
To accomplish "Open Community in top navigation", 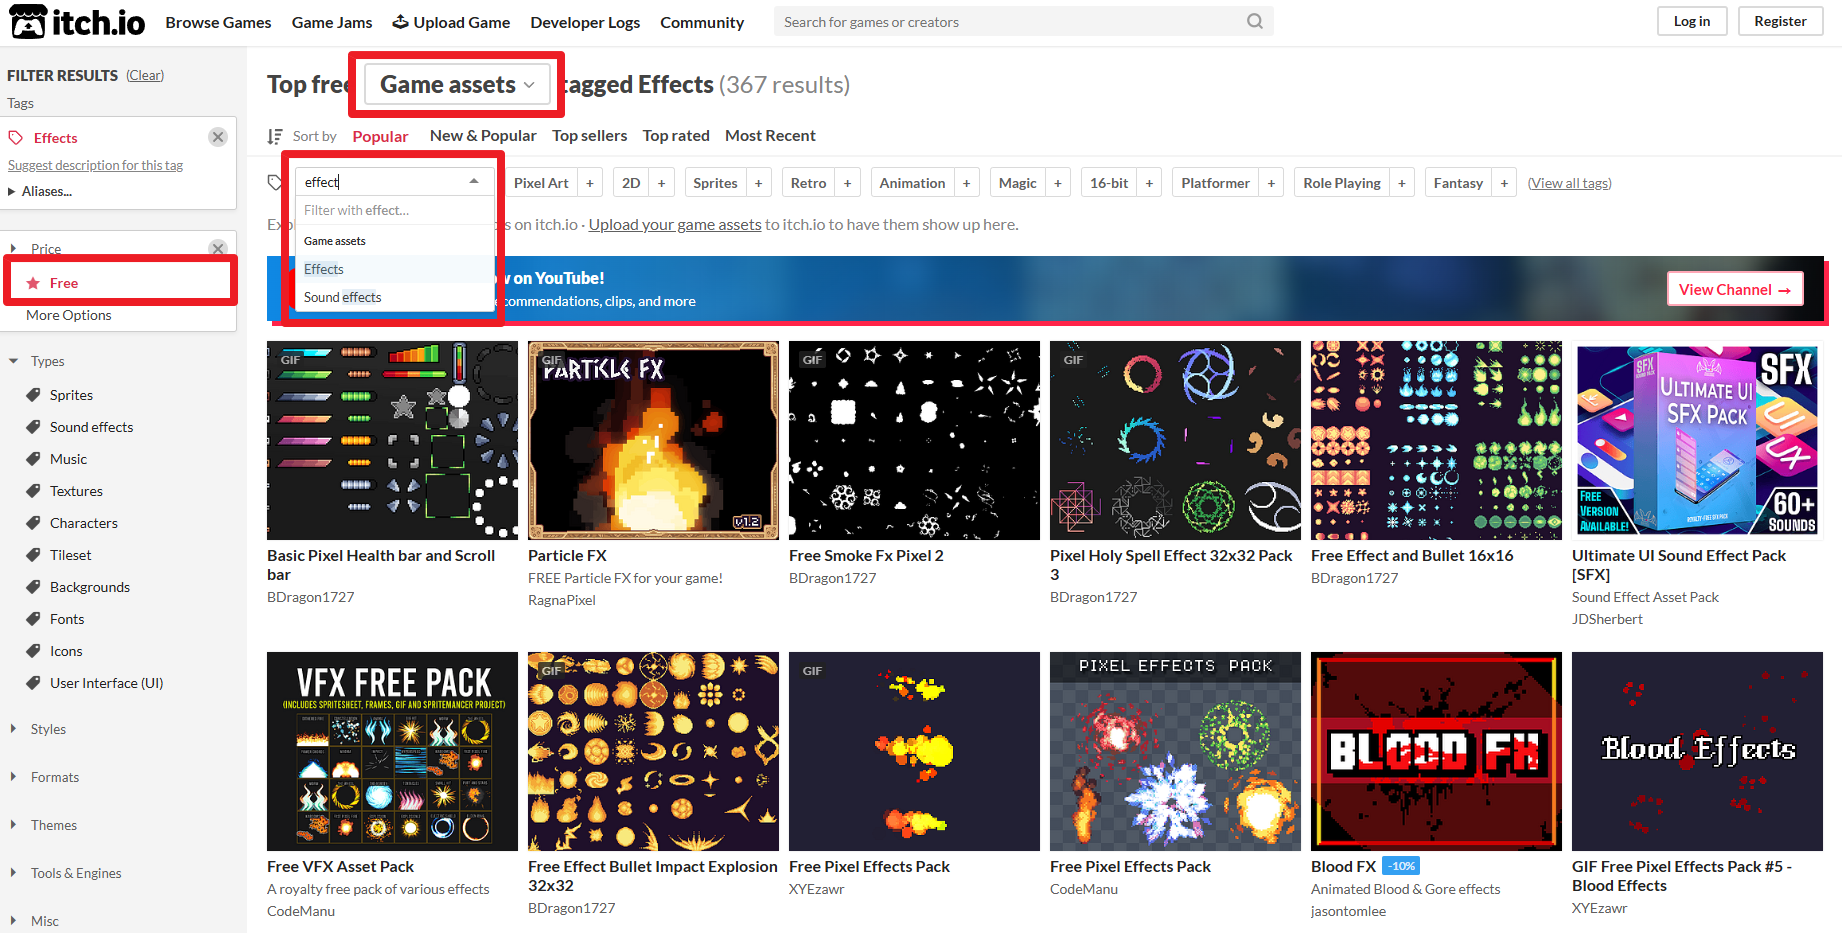I will pyautogui.click(x=702, y=22).
